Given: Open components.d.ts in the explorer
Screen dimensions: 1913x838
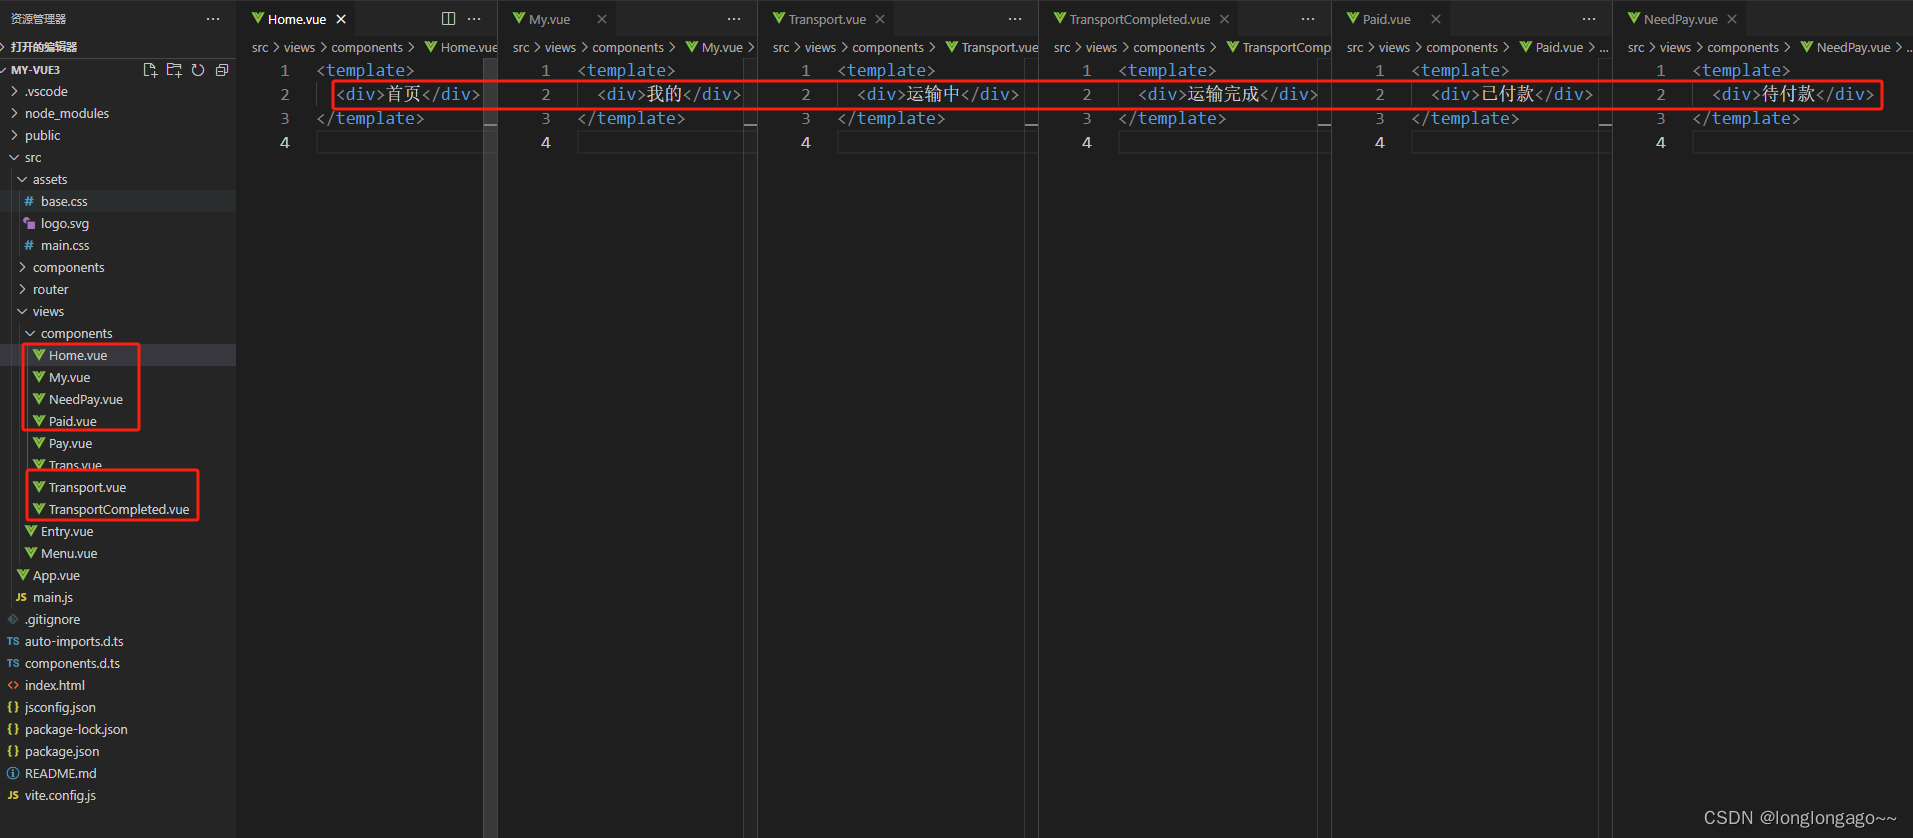Looking at the screenshot, I should [x=118, y=663].
